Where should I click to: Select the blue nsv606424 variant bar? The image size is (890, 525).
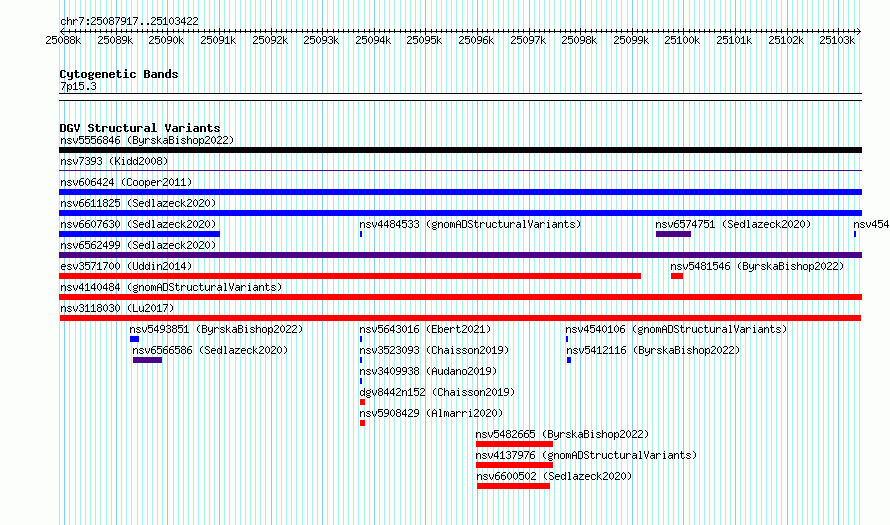[x=460, y=192]
